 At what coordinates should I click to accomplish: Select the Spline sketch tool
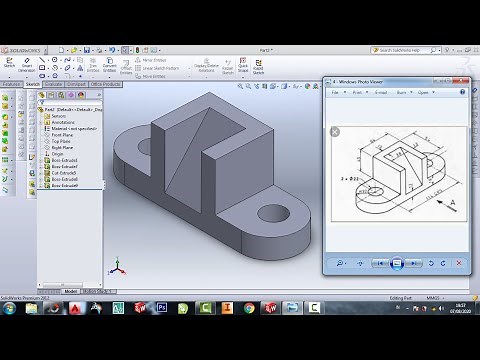[67, 60]
